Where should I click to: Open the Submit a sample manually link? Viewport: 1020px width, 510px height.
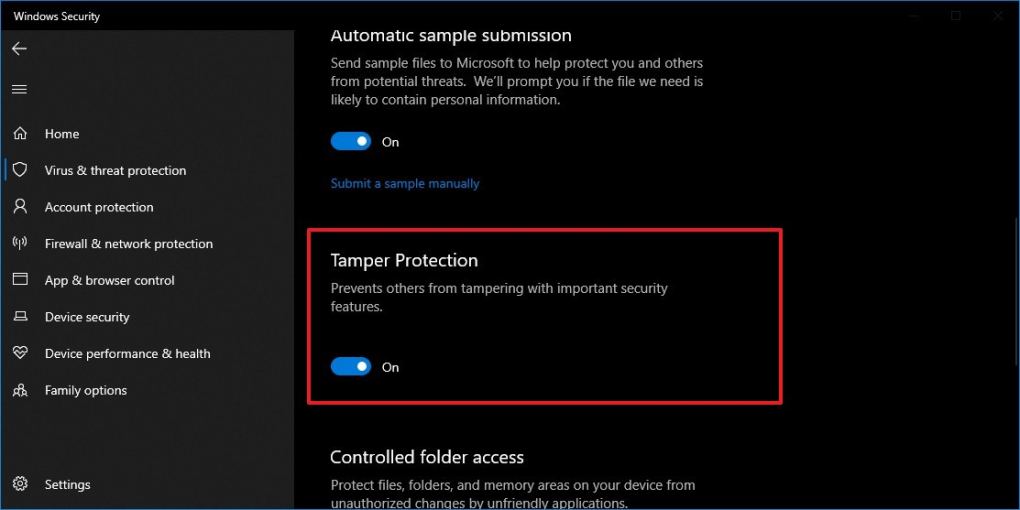(x=405, y=184)
